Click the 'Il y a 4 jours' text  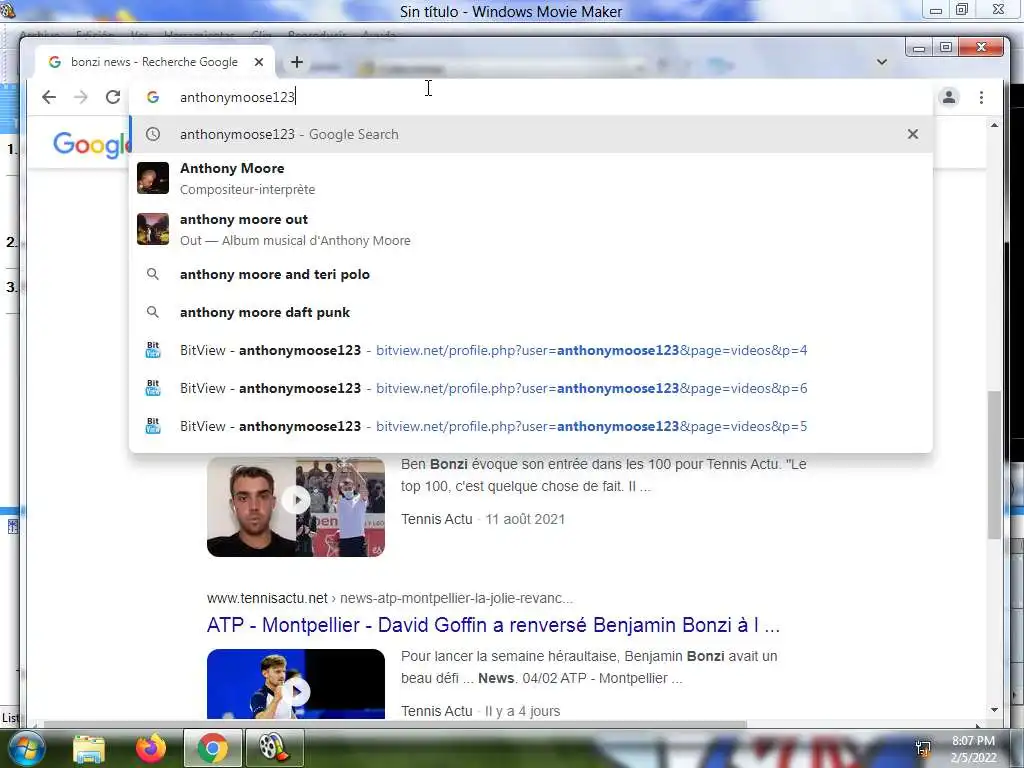tap(522, 711)
